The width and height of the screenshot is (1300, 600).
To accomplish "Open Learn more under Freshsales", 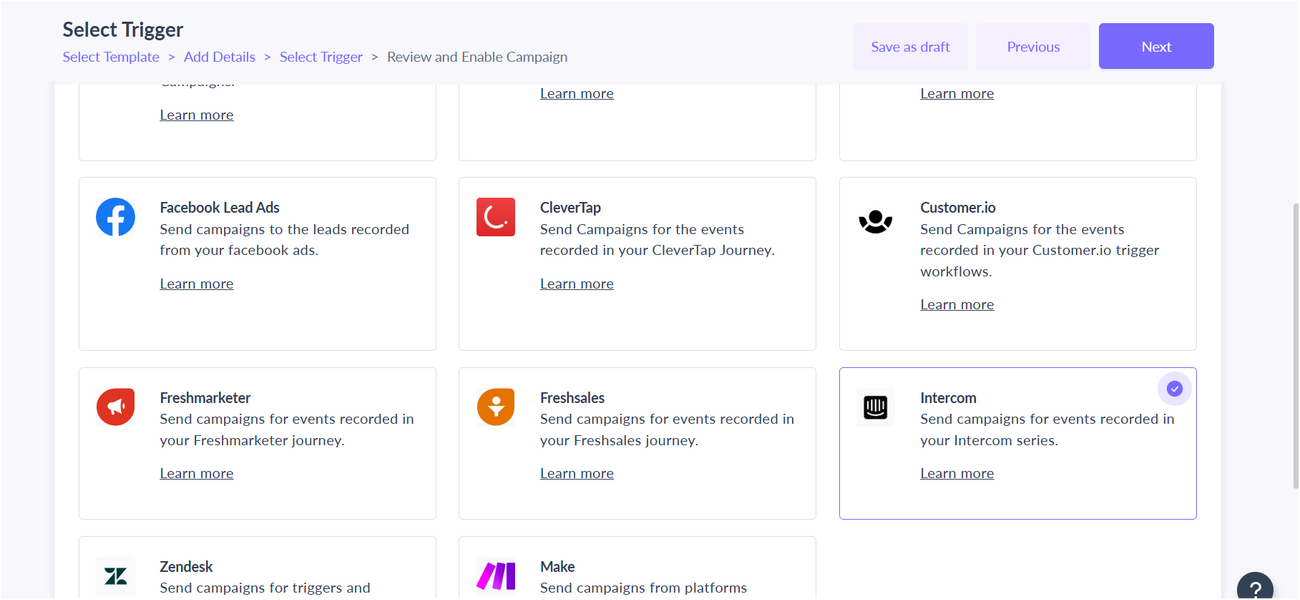I will click(x=577, y=474).
